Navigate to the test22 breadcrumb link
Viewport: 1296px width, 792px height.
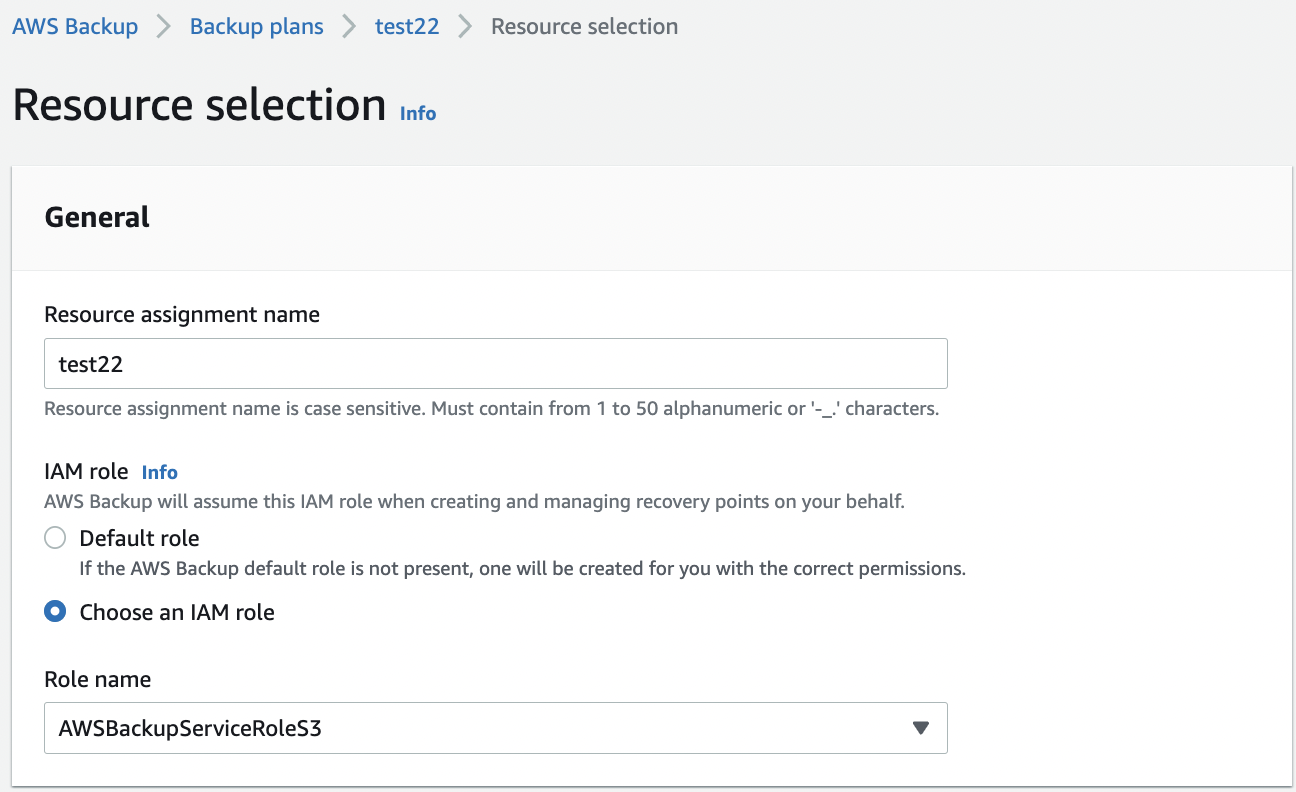click(407, 27)
